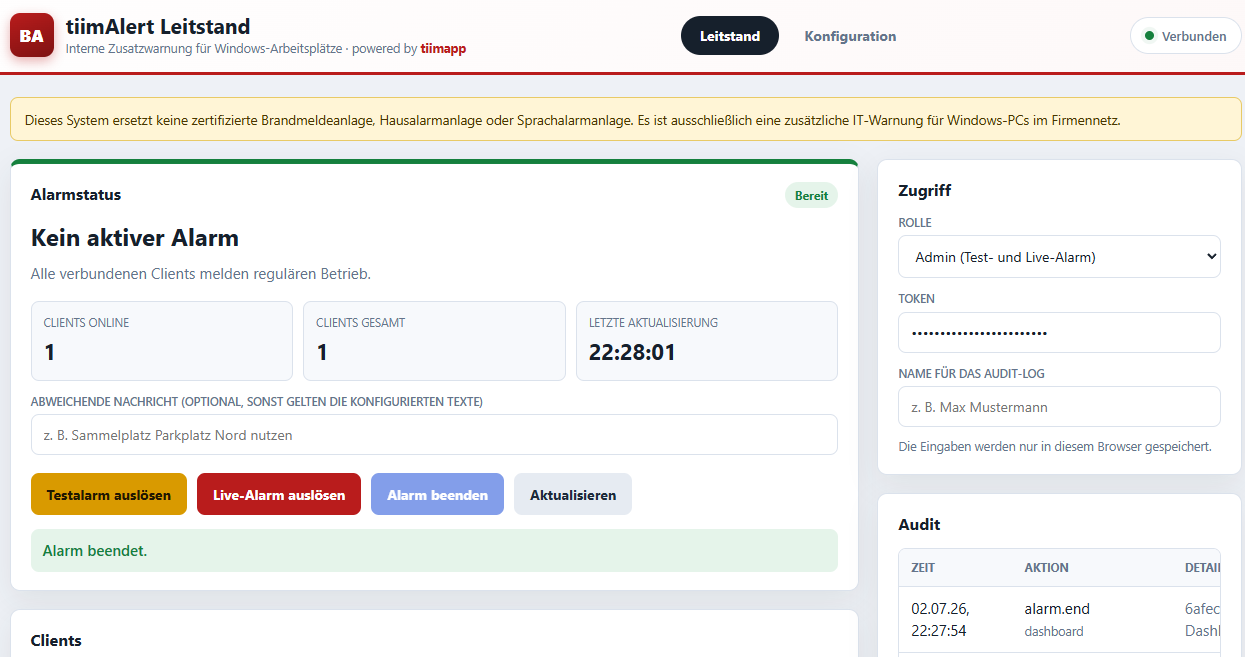Click the audit timestamp 02.07.26, 22:27:54
The width and height of the screenshot is (1245, 657).
(x=940, y=619)
